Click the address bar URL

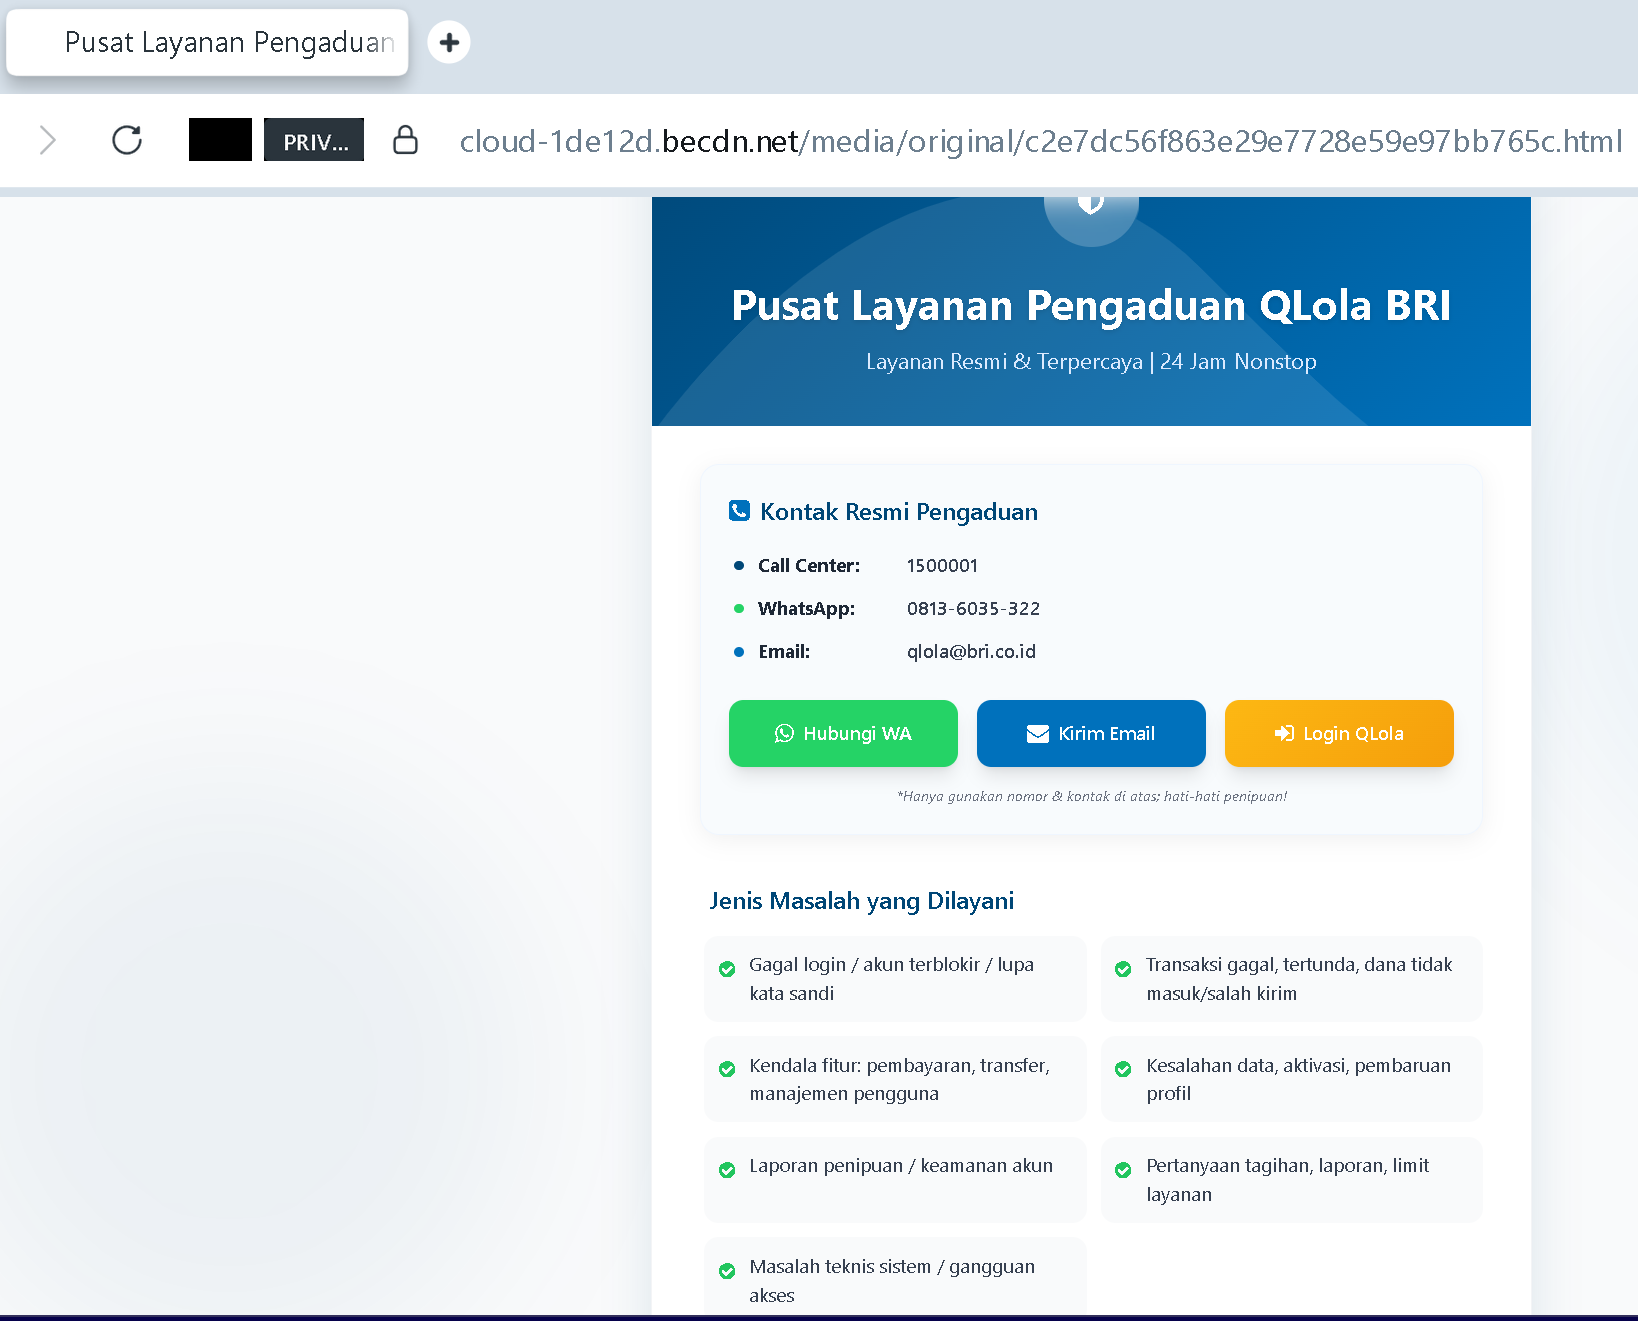click(1040, 141)
